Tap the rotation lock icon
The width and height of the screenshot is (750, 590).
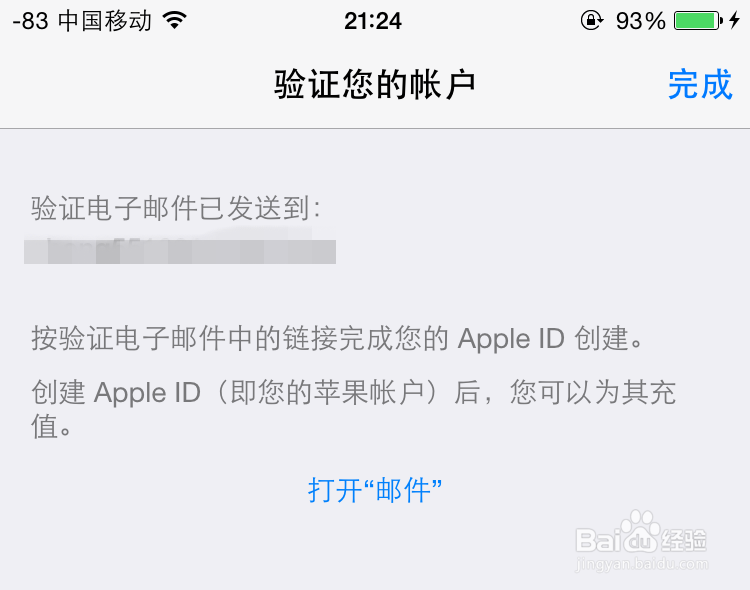pyautogui.click(x=592, y=21)
